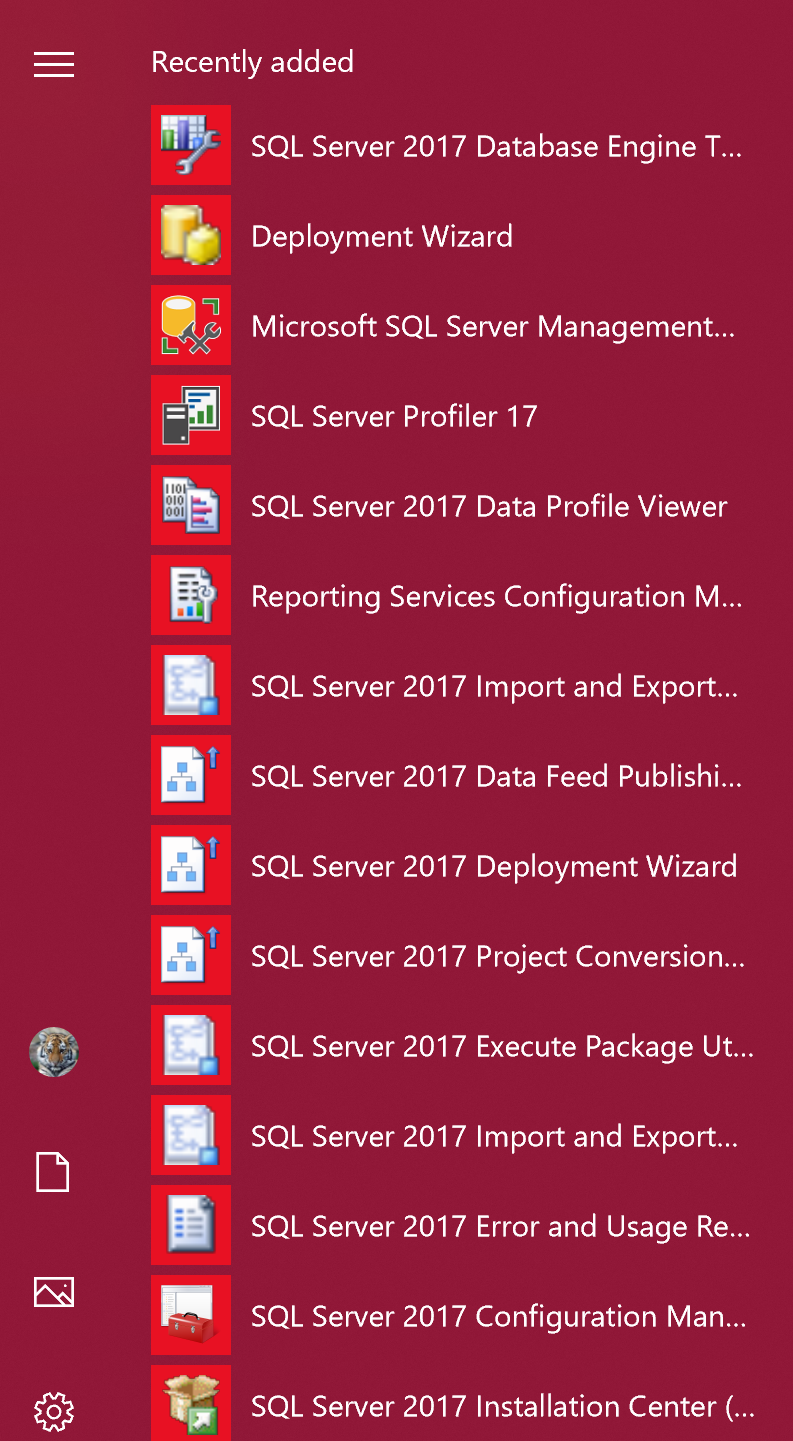Expand the Start menu navigation pane

53,64
